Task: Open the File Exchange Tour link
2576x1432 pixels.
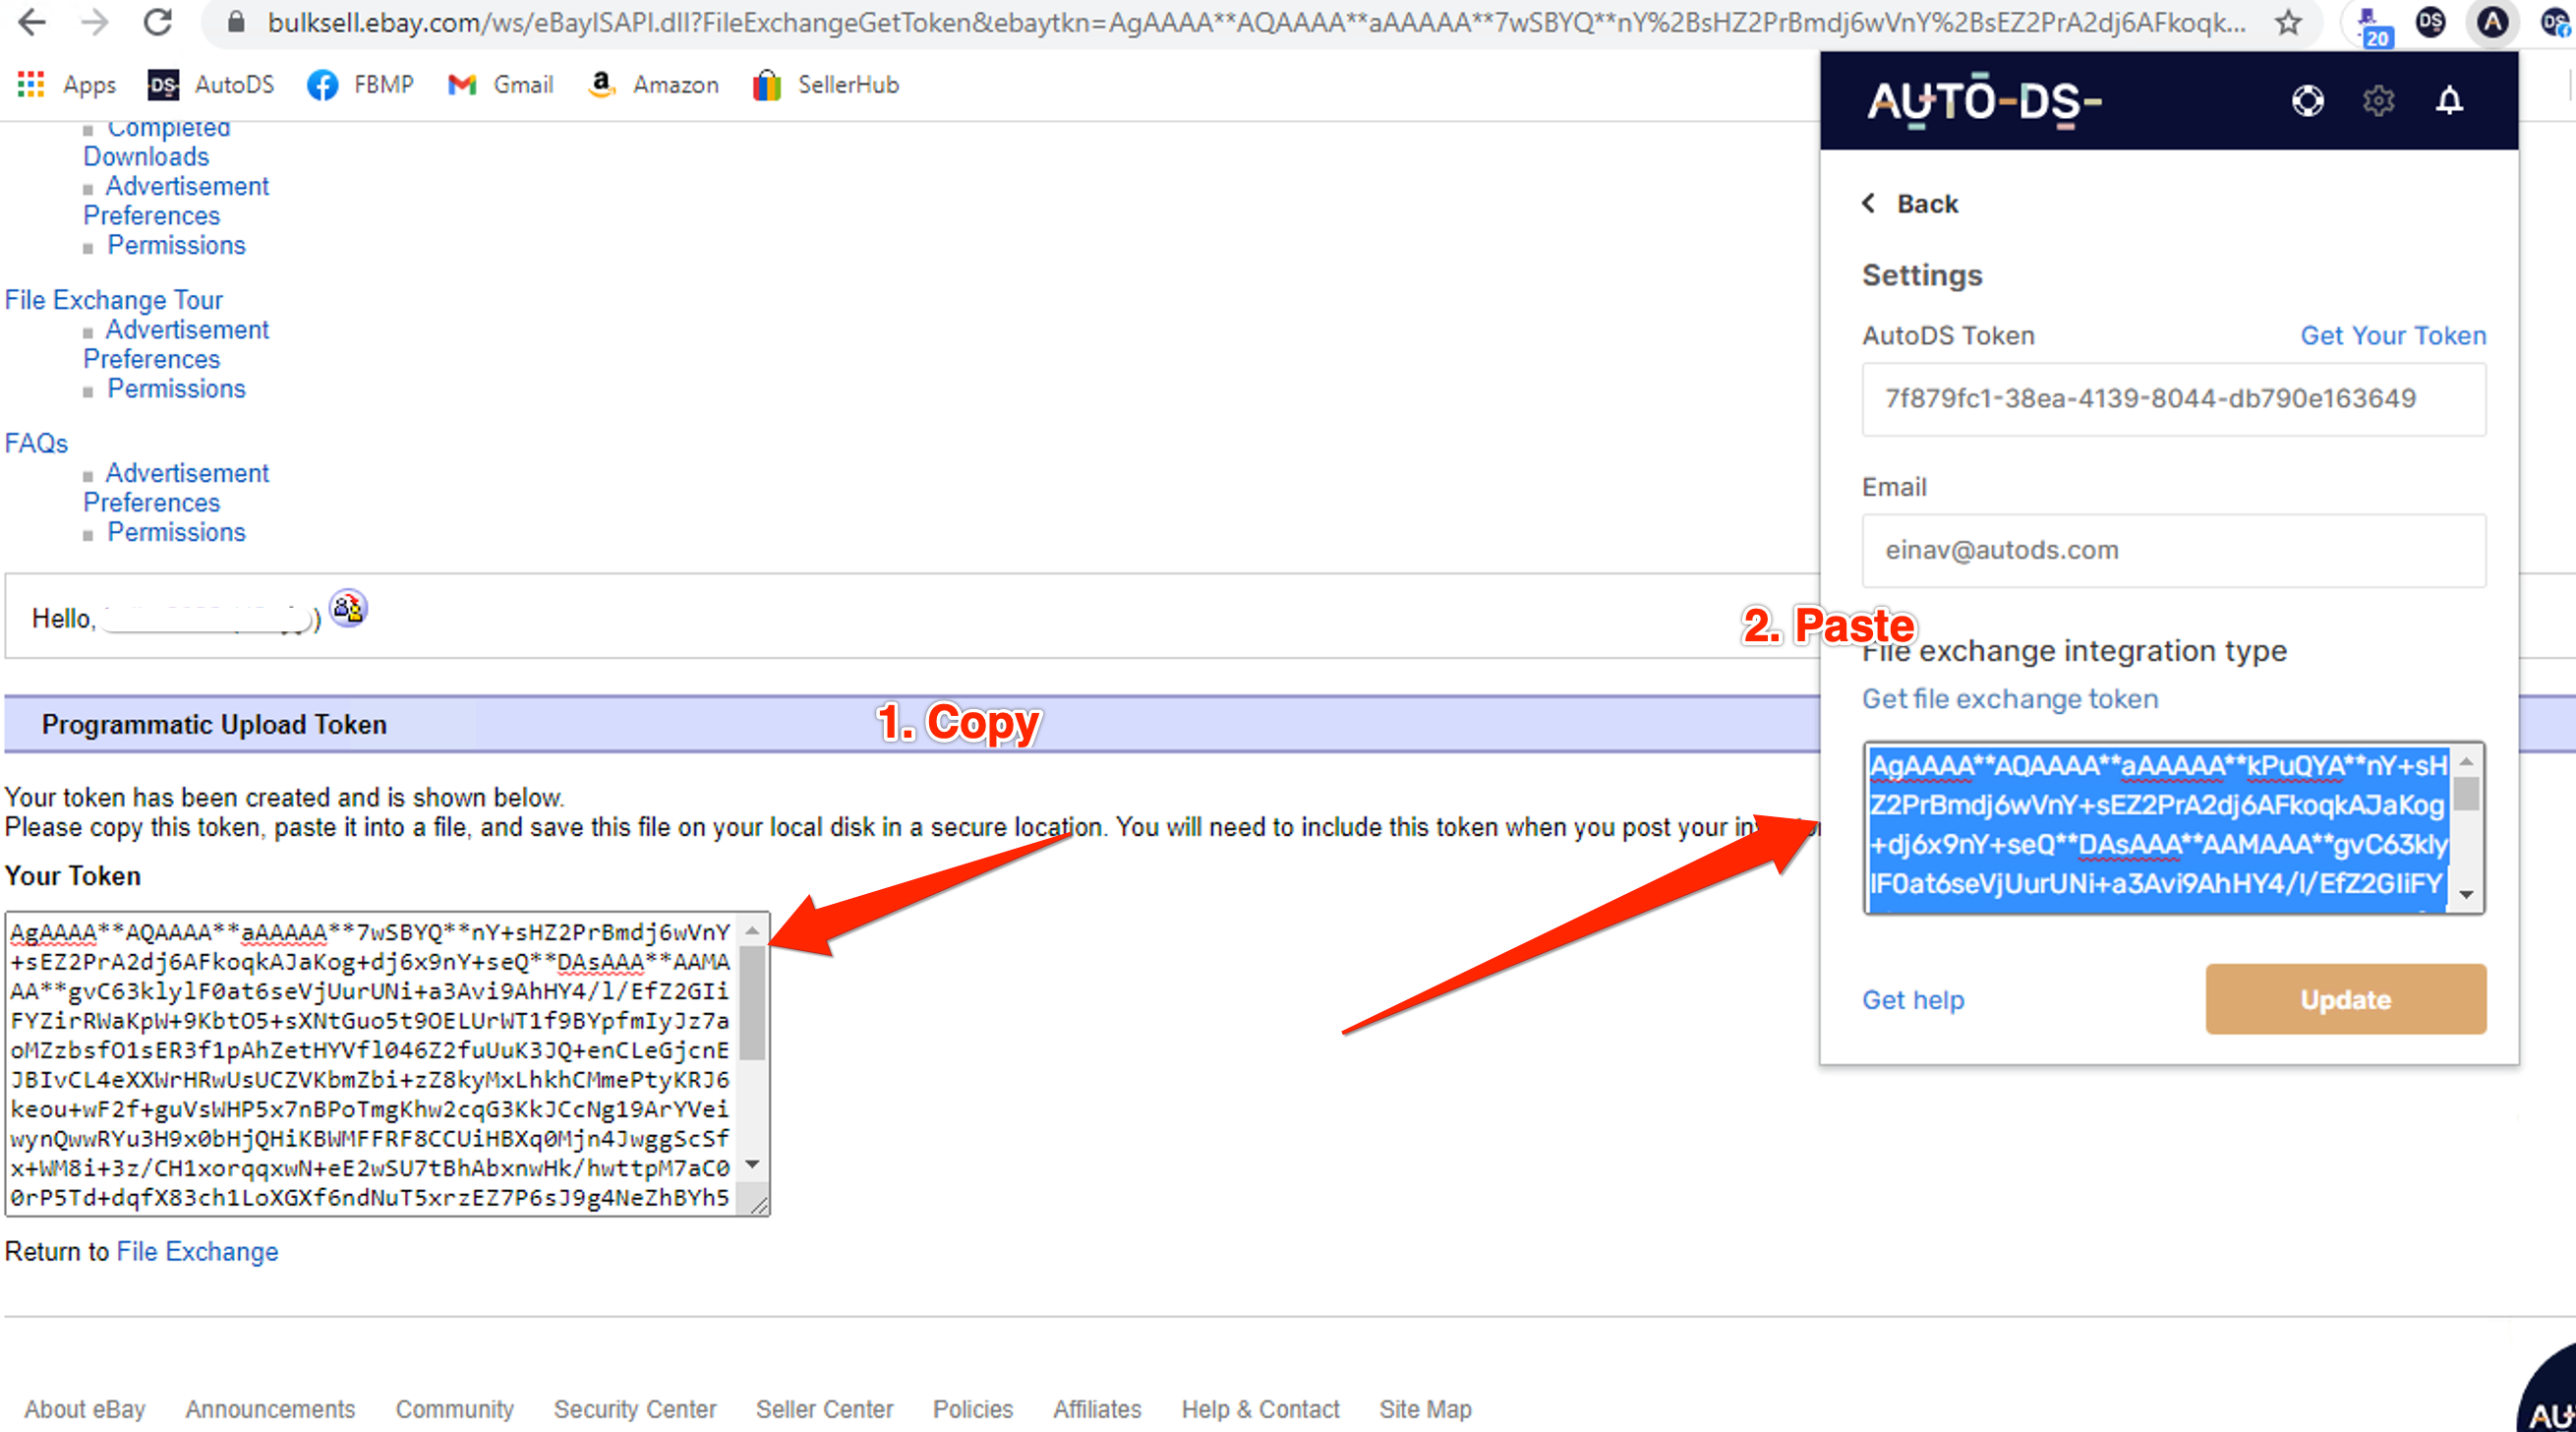Action: click(x=113, y=300)
